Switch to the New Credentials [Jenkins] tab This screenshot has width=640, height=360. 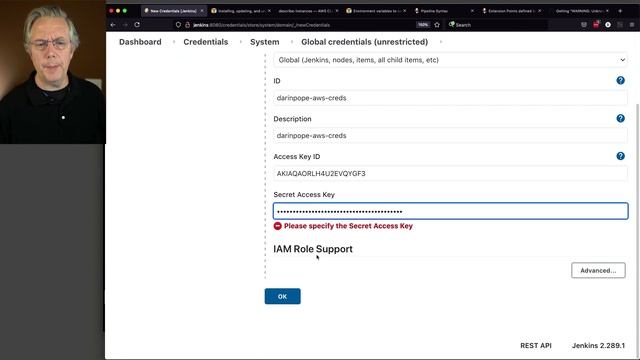tap(173, 11)
